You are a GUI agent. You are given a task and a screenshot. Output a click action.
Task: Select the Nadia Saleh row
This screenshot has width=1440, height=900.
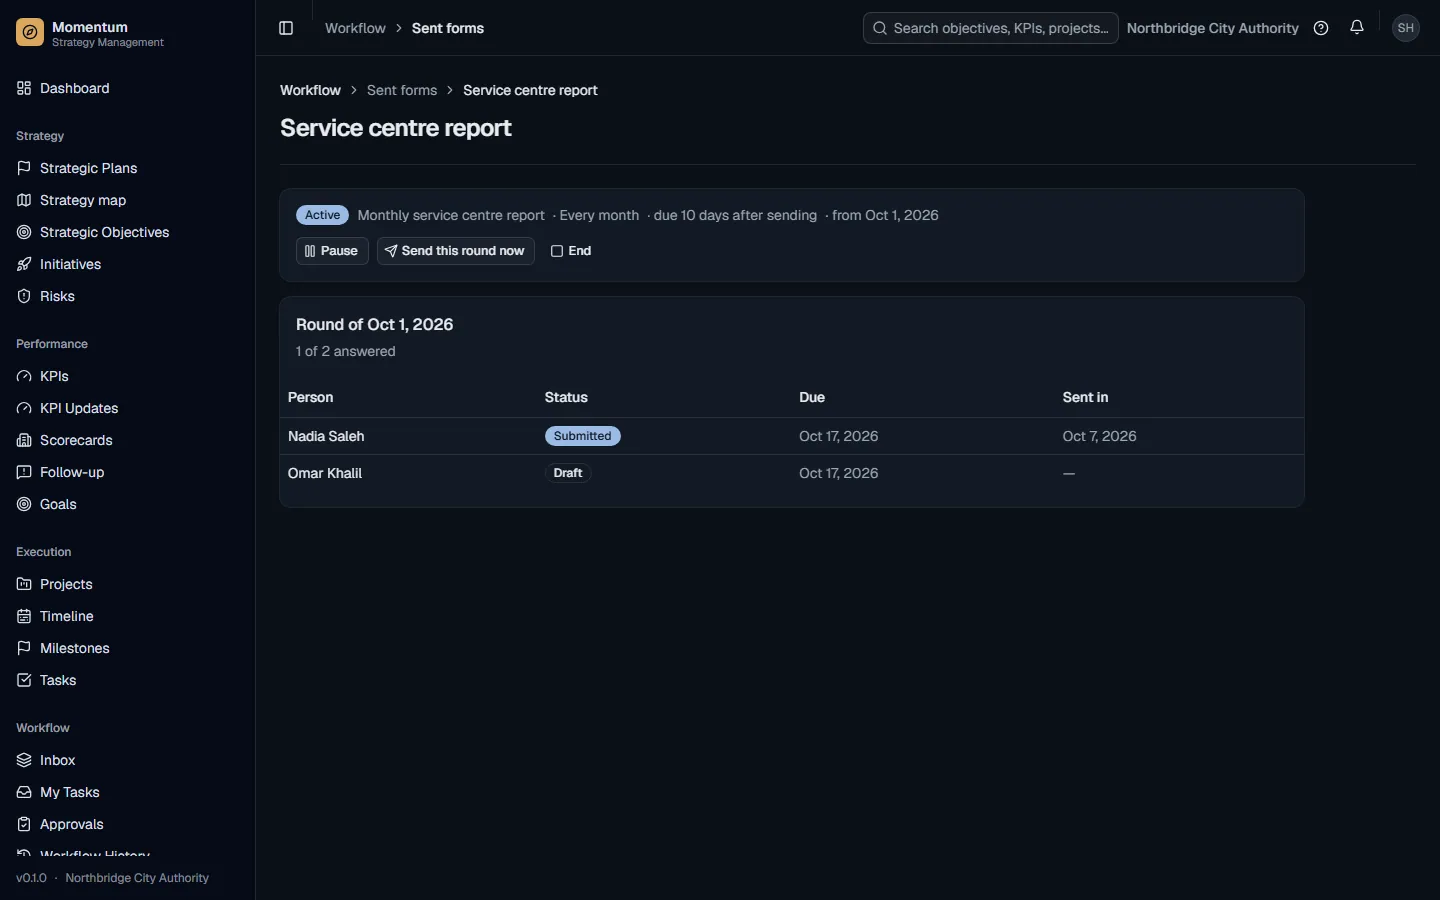pos(792,436)
